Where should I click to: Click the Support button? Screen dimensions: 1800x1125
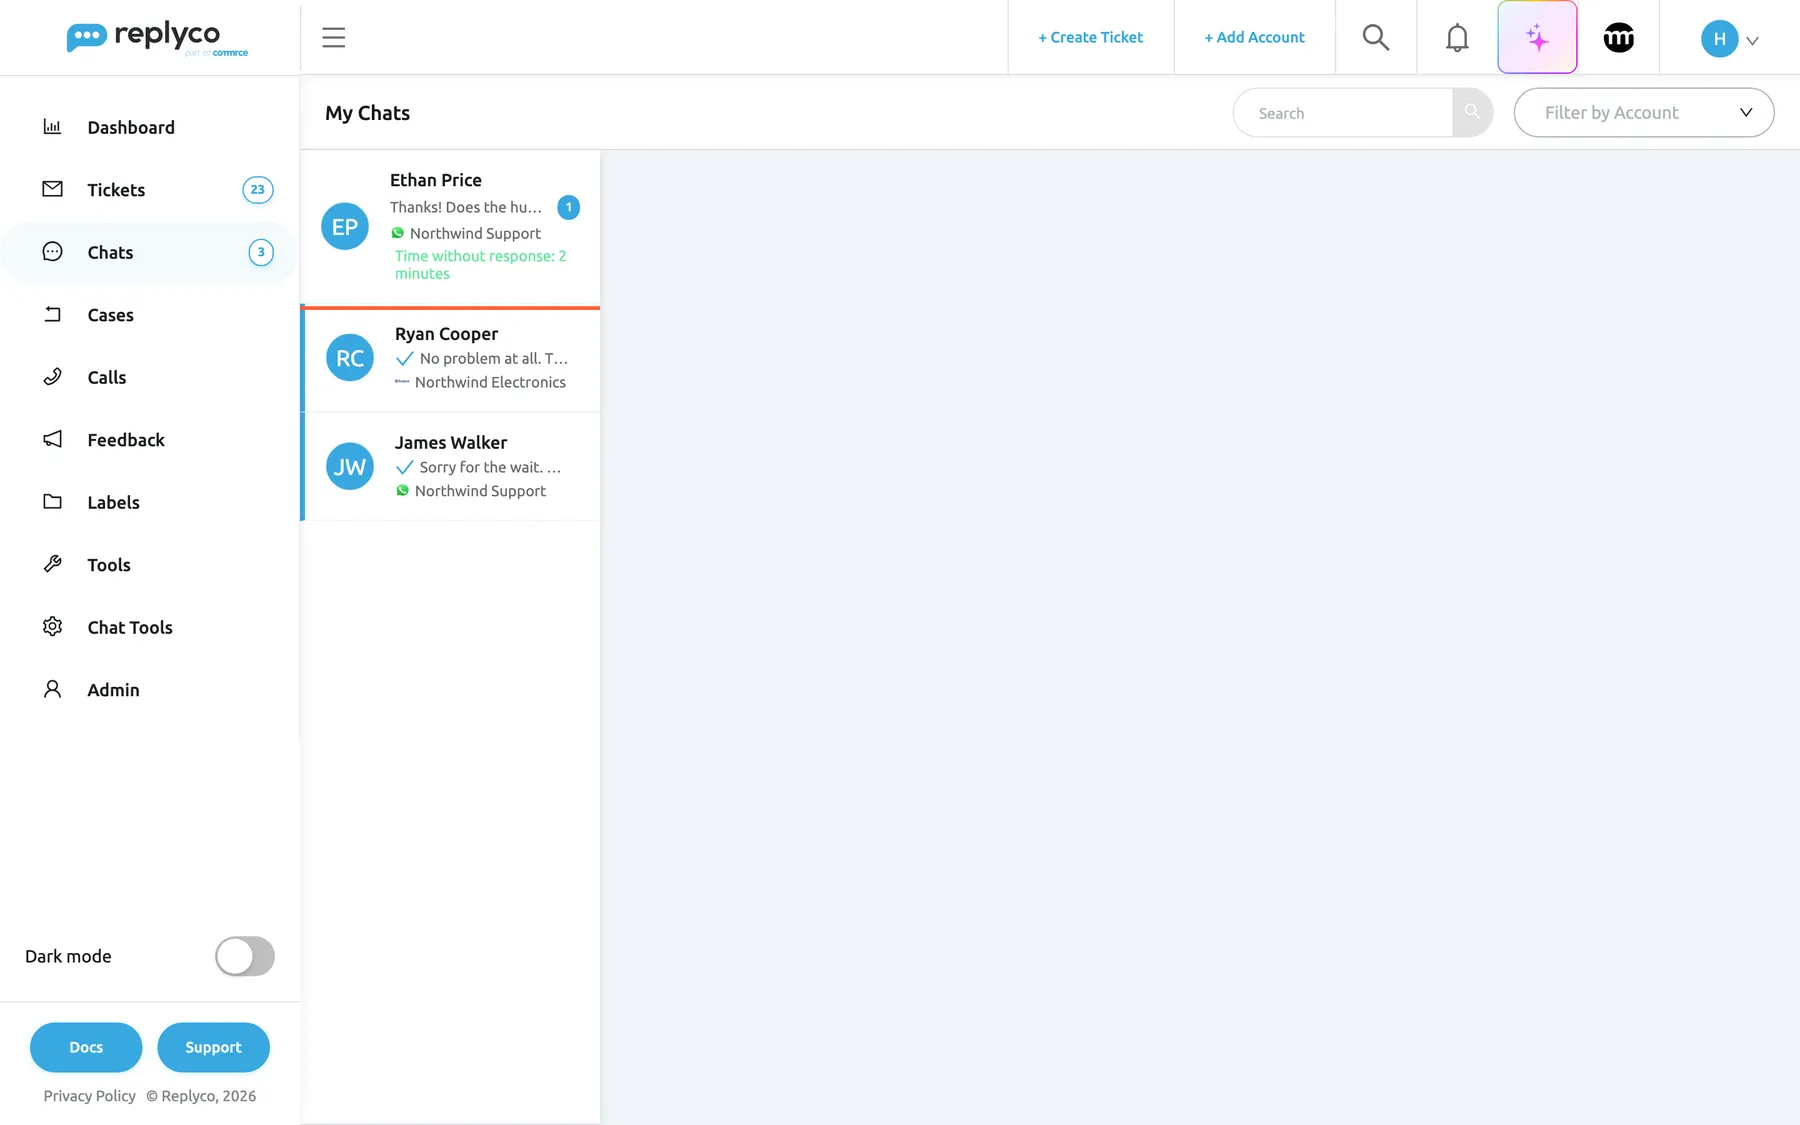click(x=213, y=1047)
